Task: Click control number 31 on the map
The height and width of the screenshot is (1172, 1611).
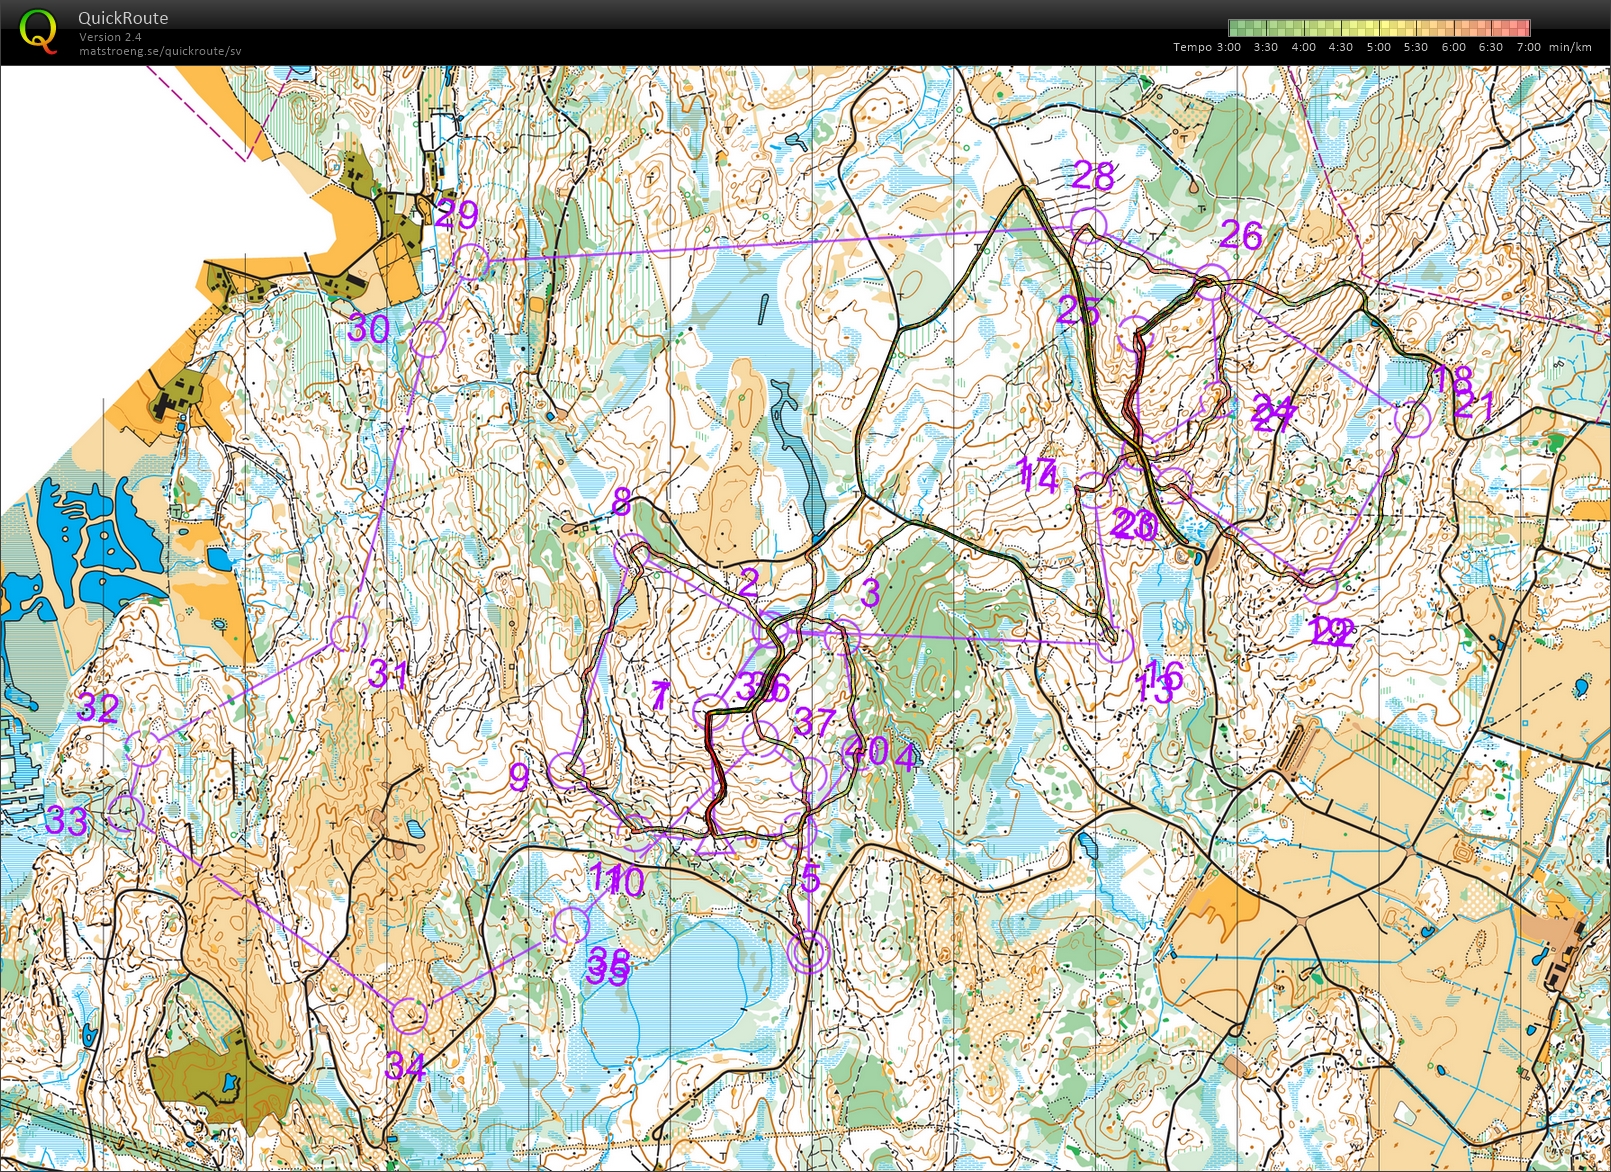Action: tap(388, 674)
